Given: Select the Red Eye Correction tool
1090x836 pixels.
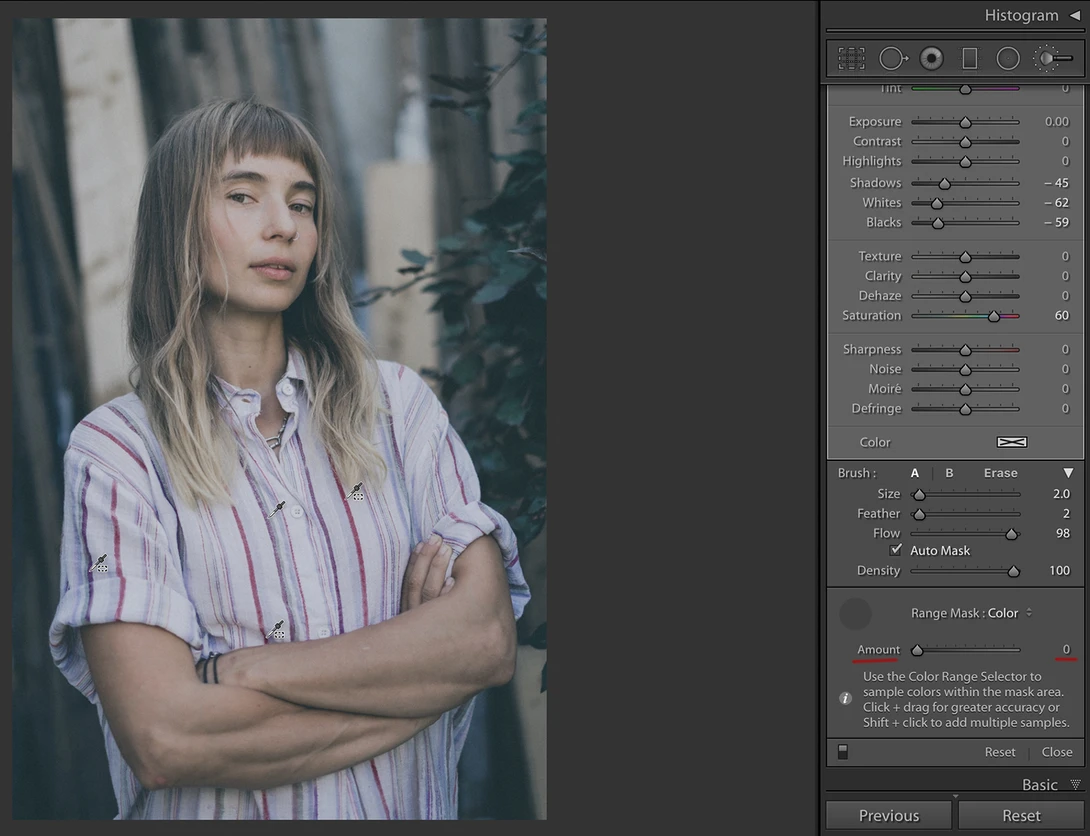Looking at the screenshot, I should 932,58.
